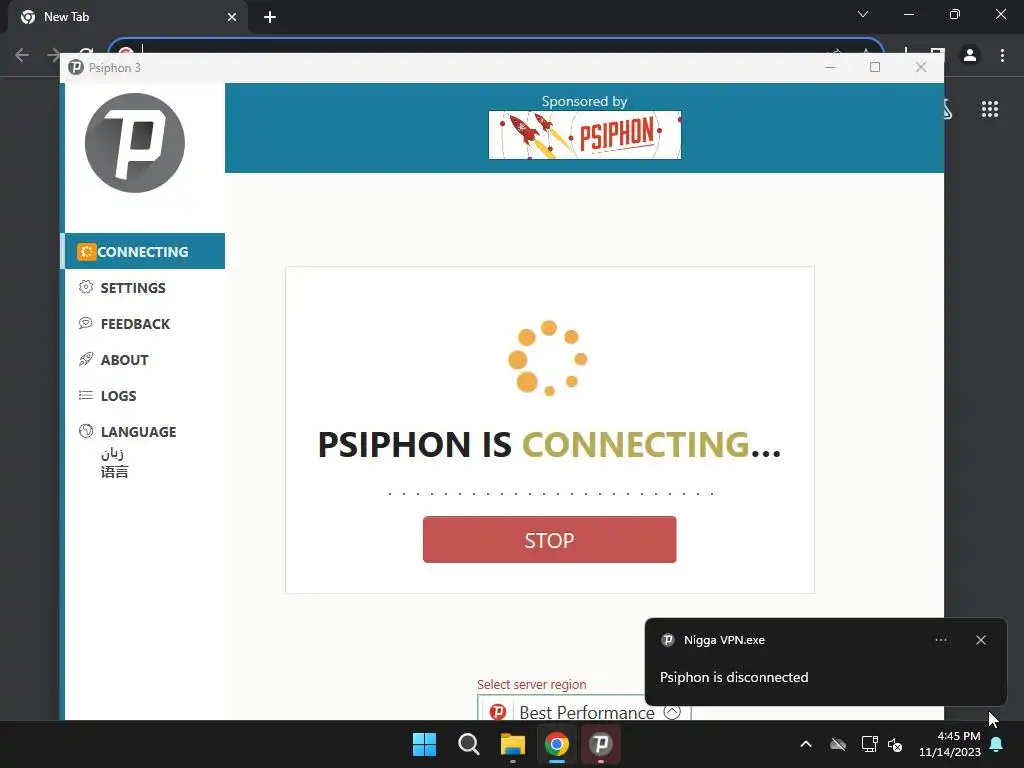The height and width of the screenshot is (768, 1024).
Task: Click Chrome back navigation arrow
Action: click(x=22, y=55)
